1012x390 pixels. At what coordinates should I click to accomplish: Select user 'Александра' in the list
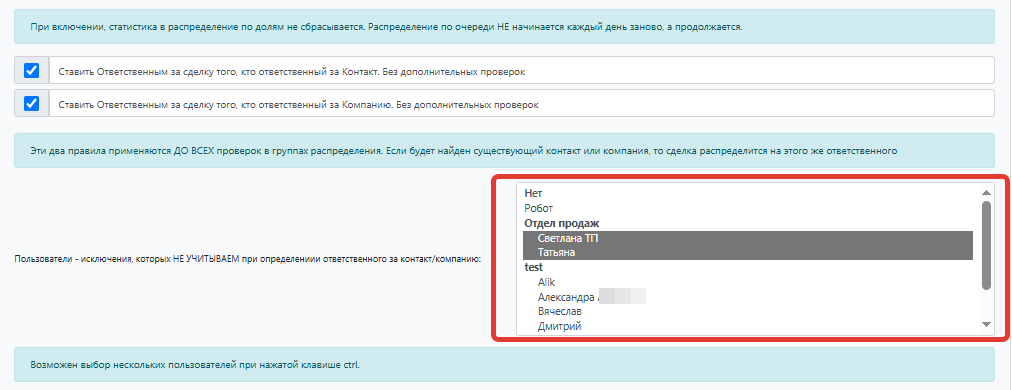(x=748, y=297)
